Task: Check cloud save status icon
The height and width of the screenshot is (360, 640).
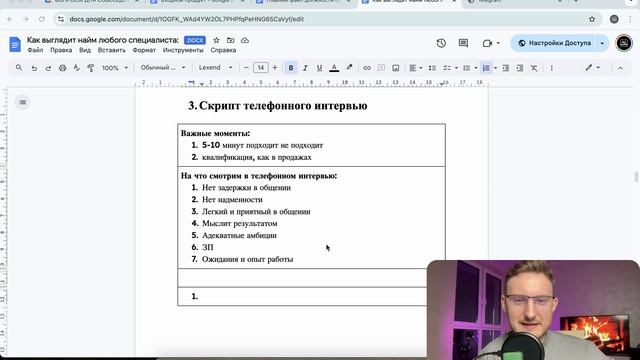Action: tap(245, 40)
